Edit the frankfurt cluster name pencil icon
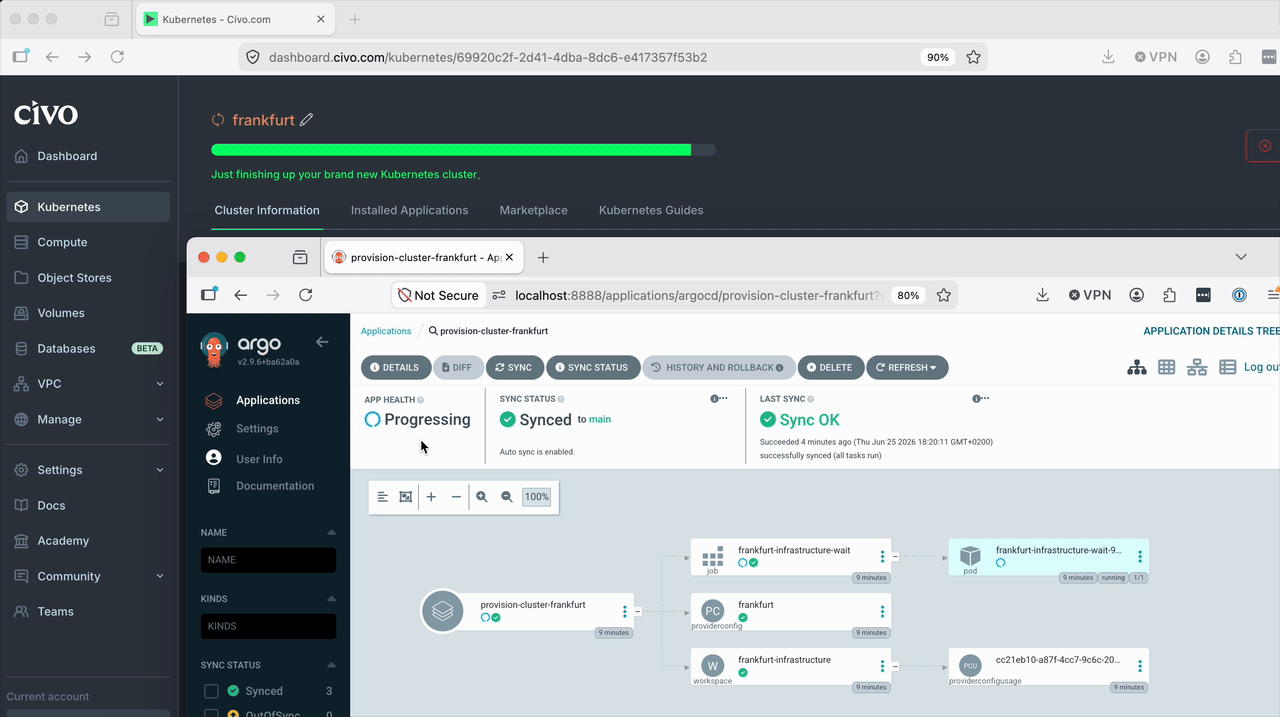Viewport: 1280px width, 717px height. point(307,120)
